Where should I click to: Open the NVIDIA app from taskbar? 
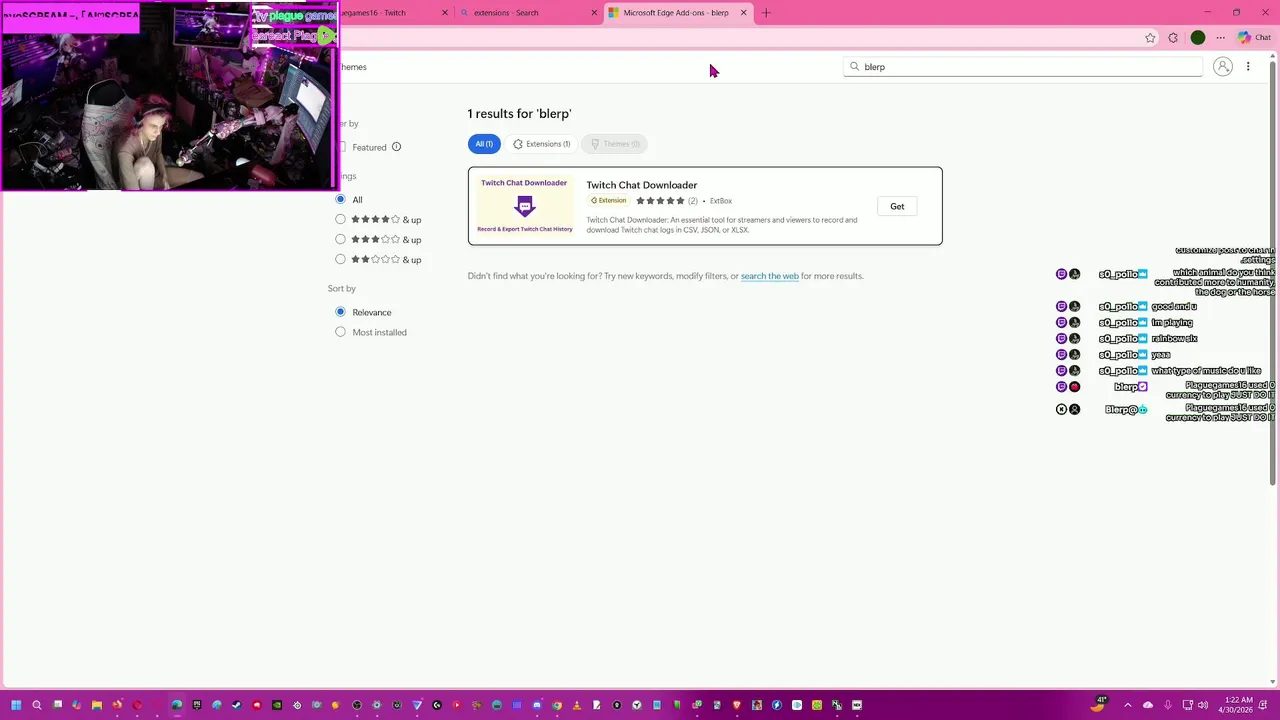(277, 705)
